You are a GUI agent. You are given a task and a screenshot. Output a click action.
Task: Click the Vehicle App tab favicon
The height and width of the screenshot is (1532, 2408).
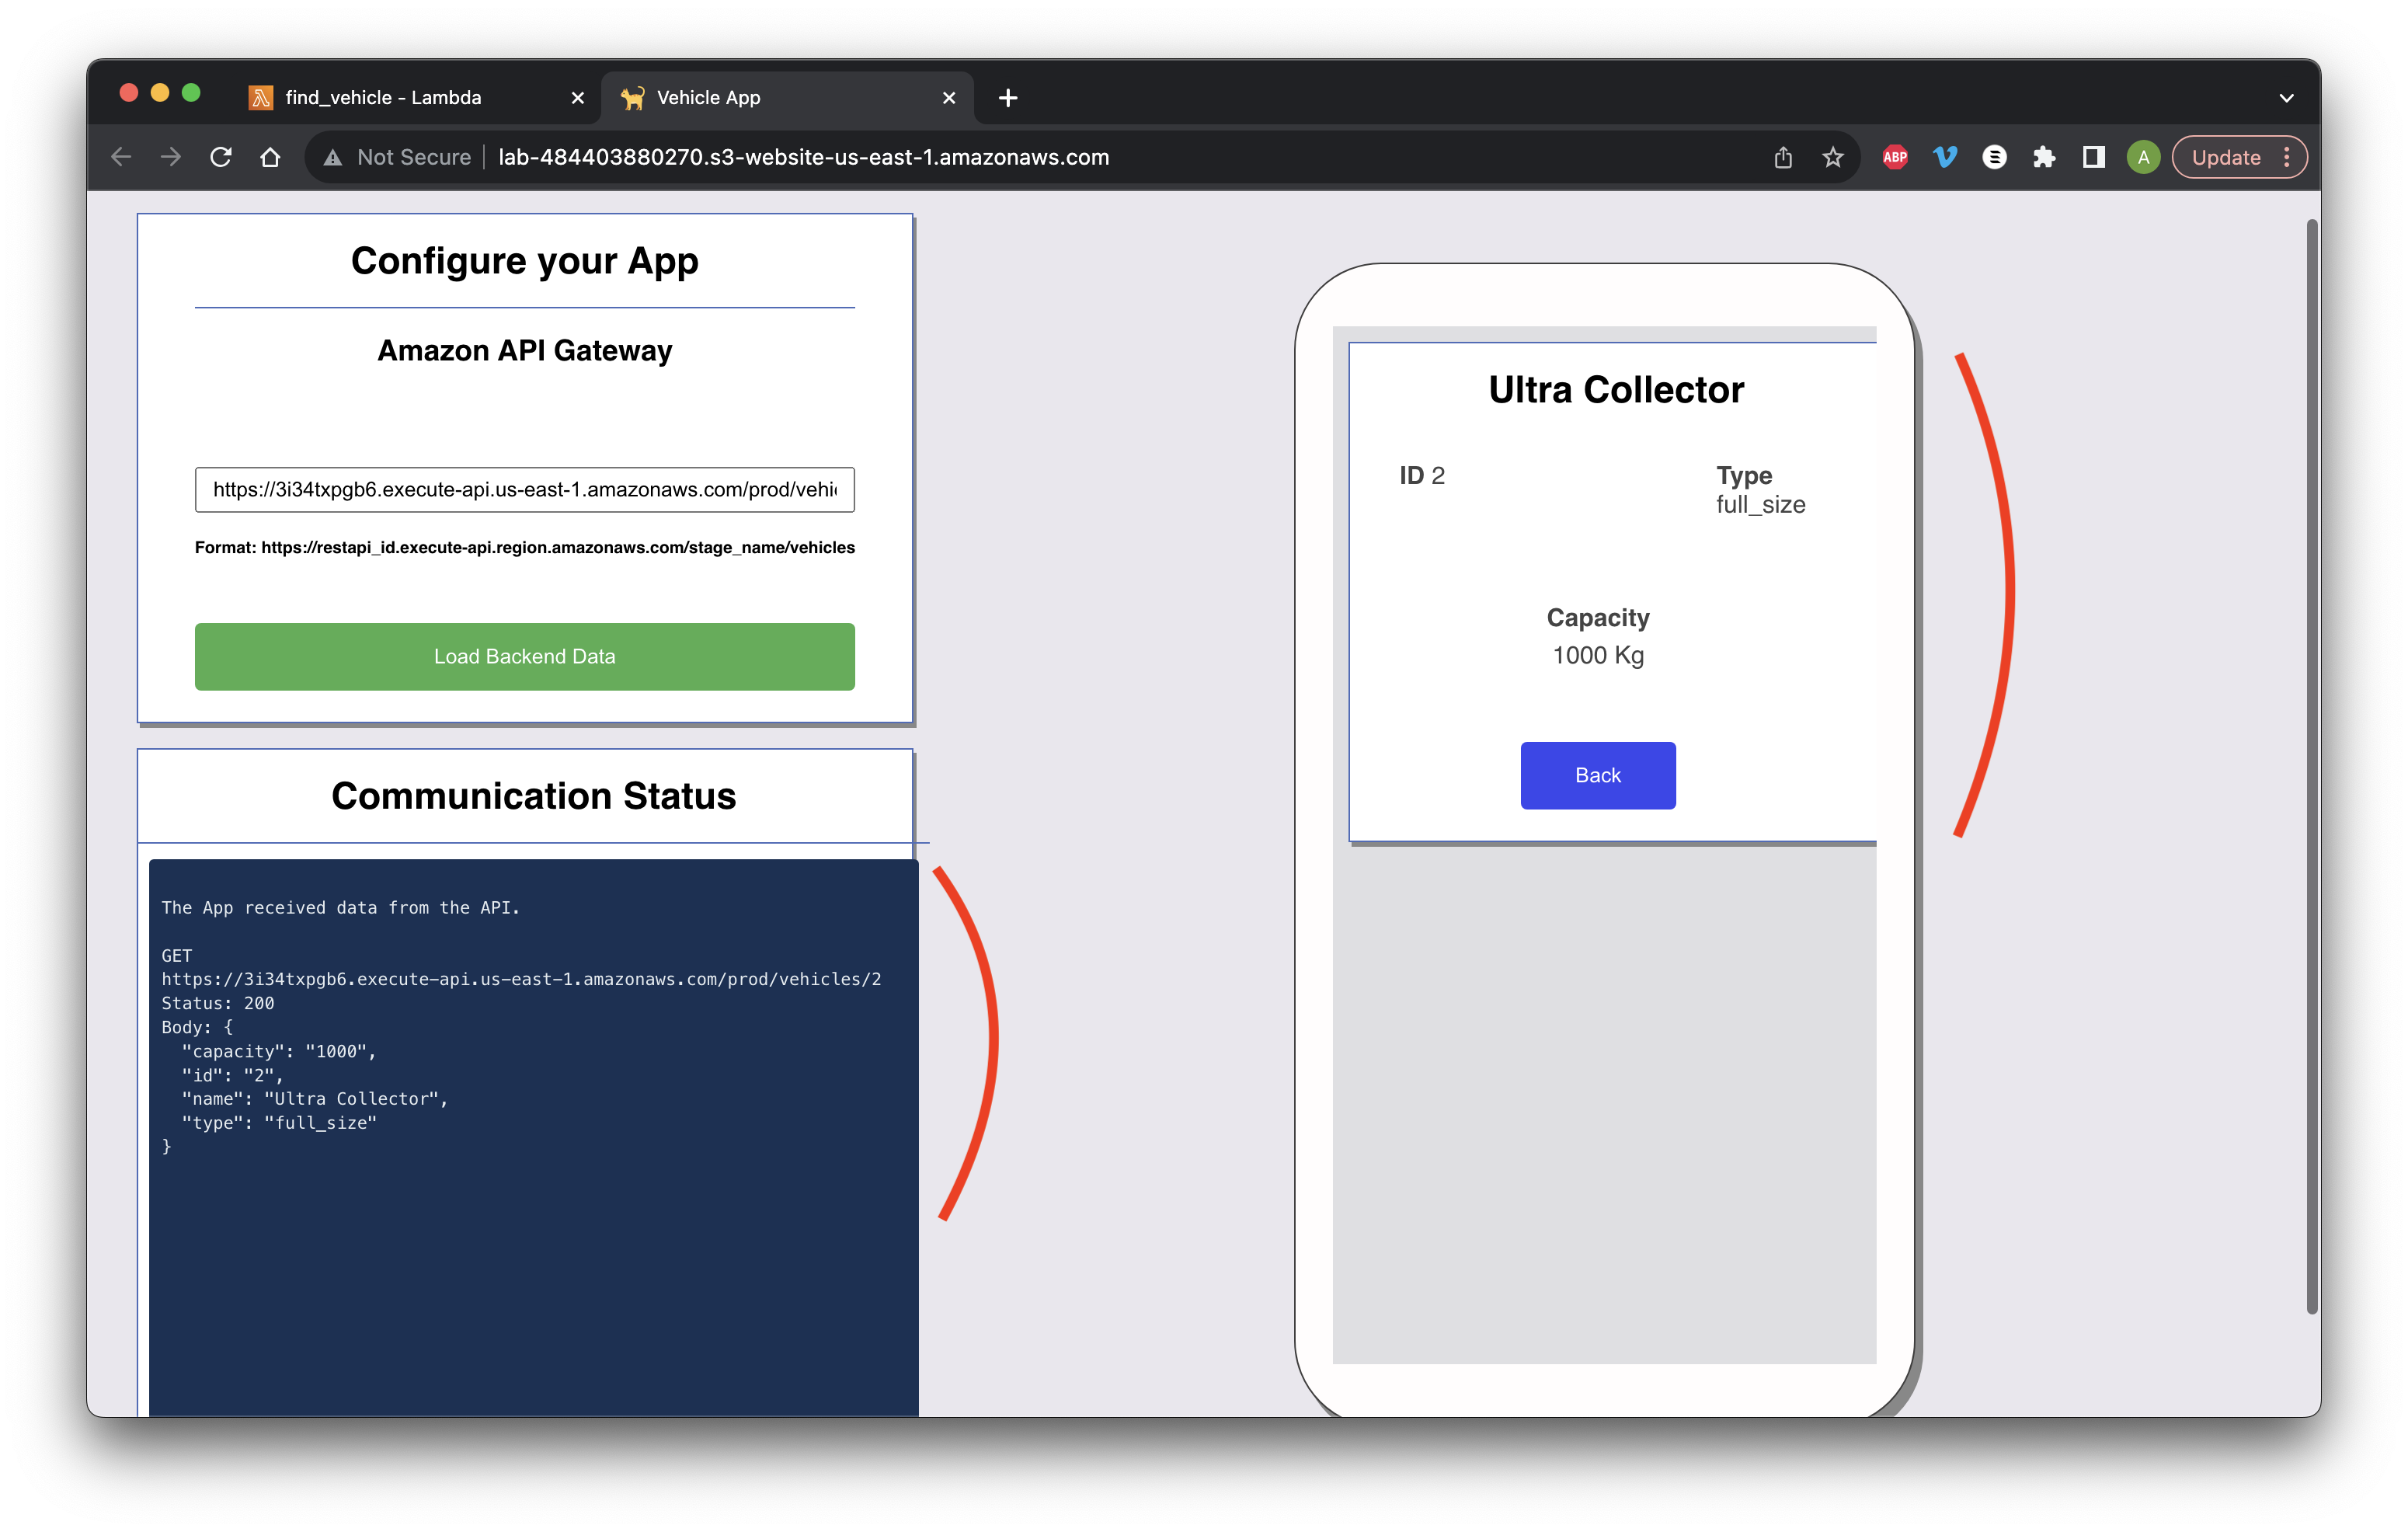[632, 98]
